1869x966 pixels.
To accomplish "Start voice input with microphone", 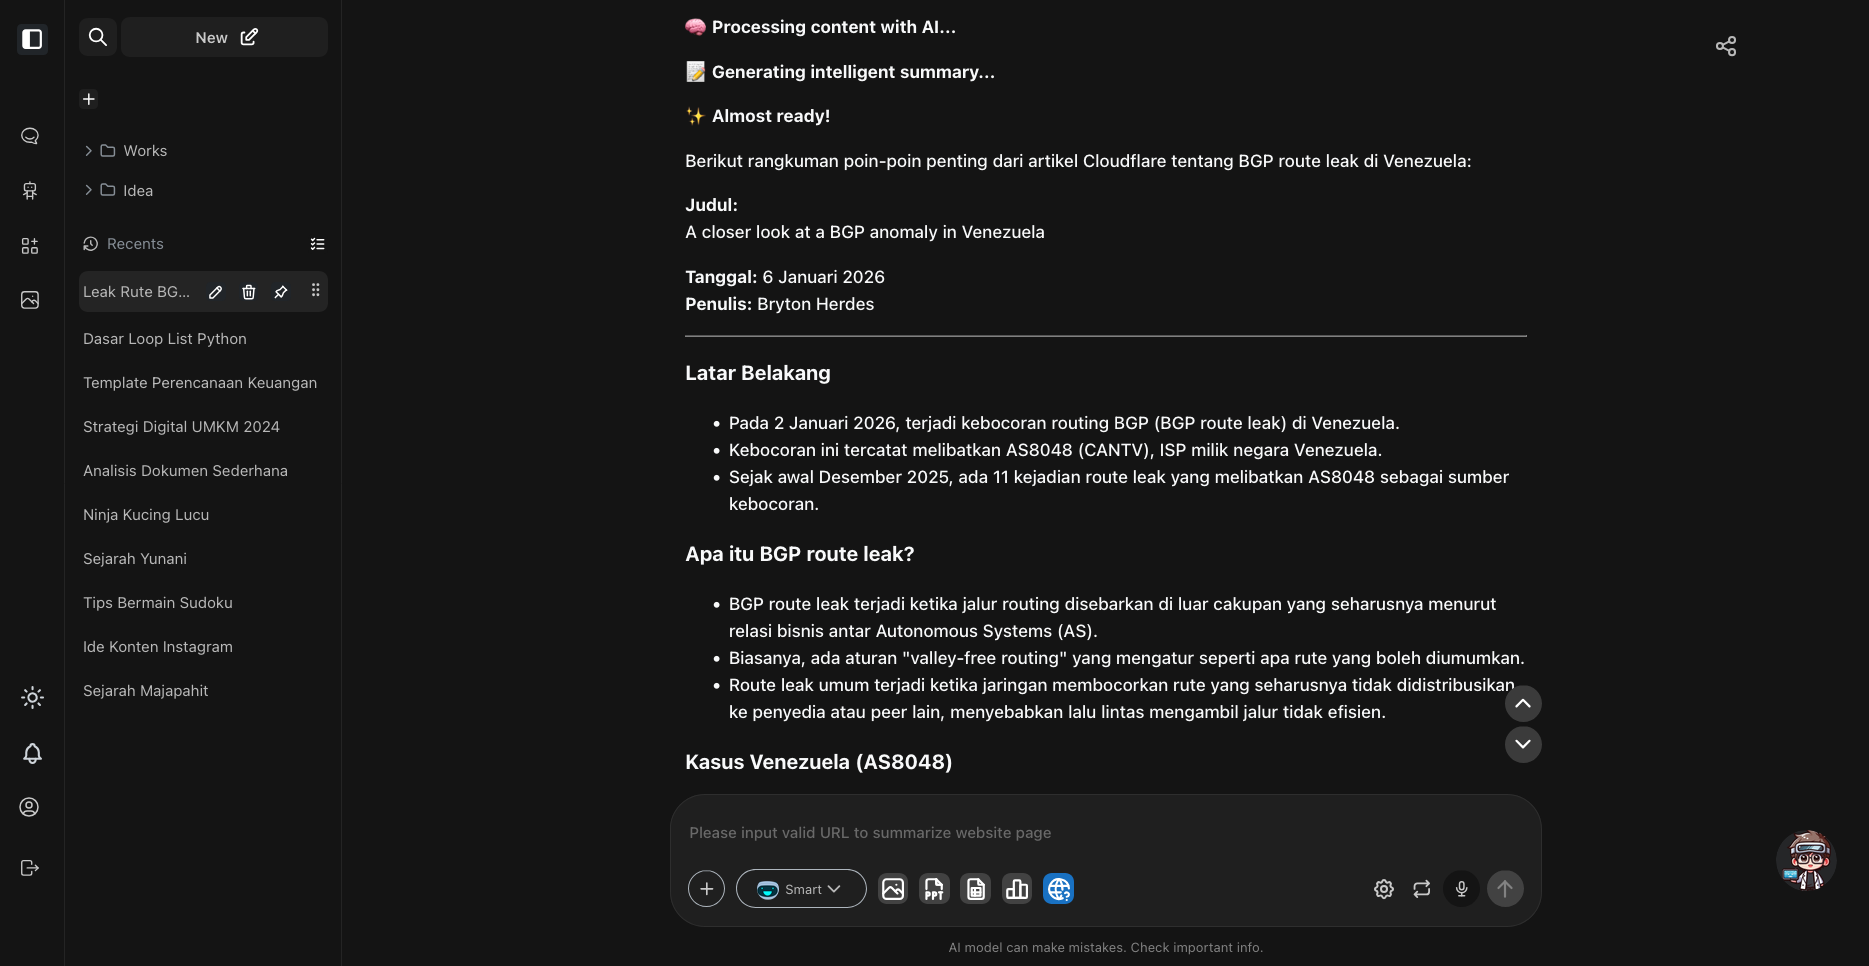I will (1461, 889).
